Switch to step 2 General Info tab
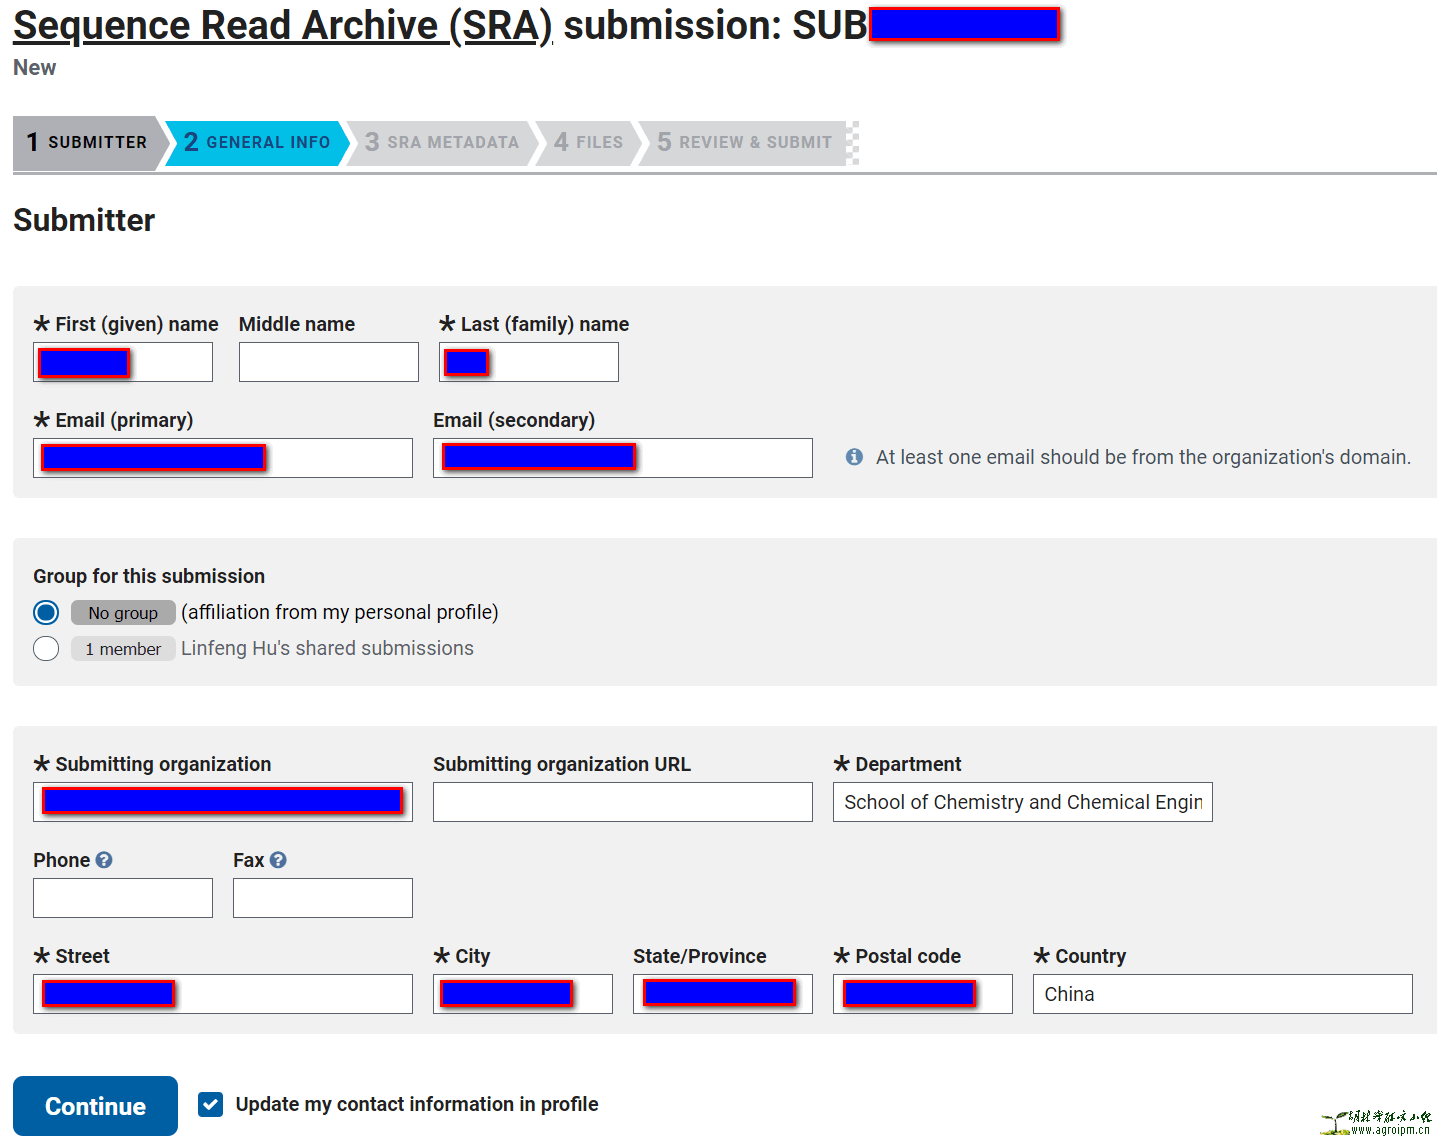The width and height of the screenshot is (1437, 1144). tap(257, 142)
